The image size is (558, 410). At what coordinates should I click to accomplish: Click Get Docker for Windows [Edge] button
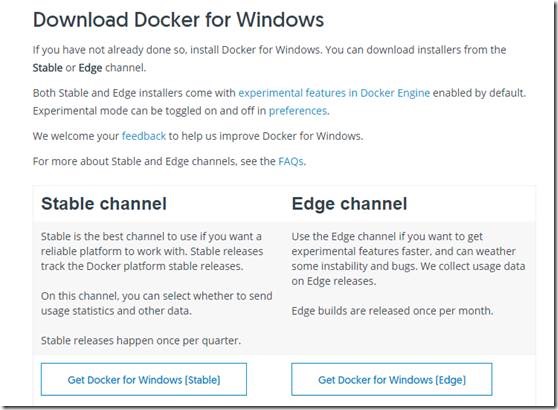pos(392,379)
